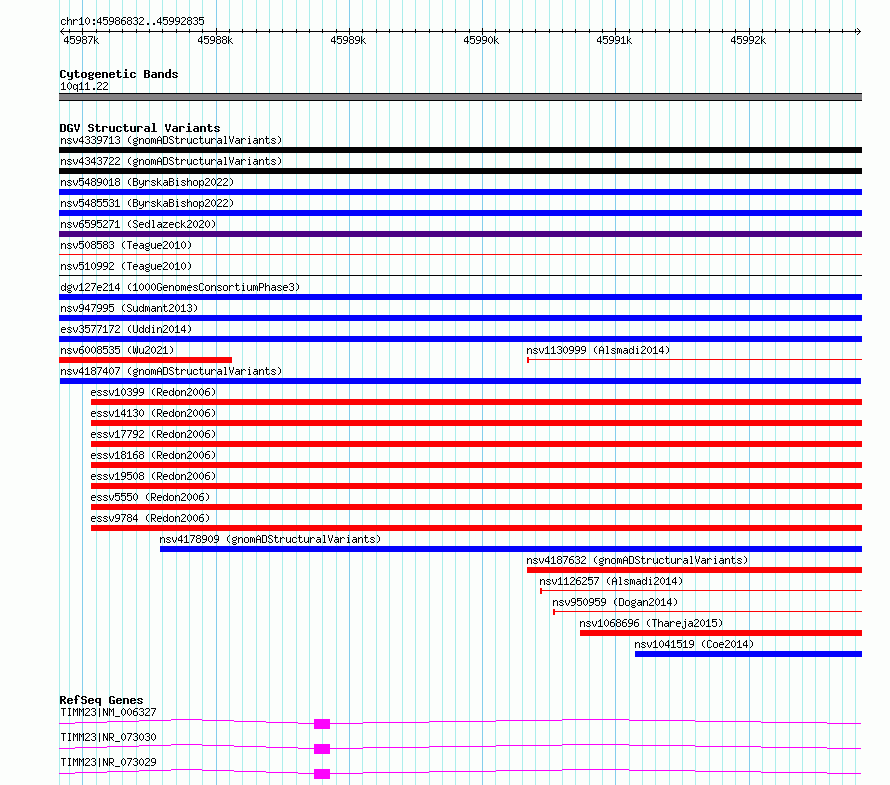Open TIMM23|NR_073029 transcript label
The image size is (890, 785).
coord(108,762)
